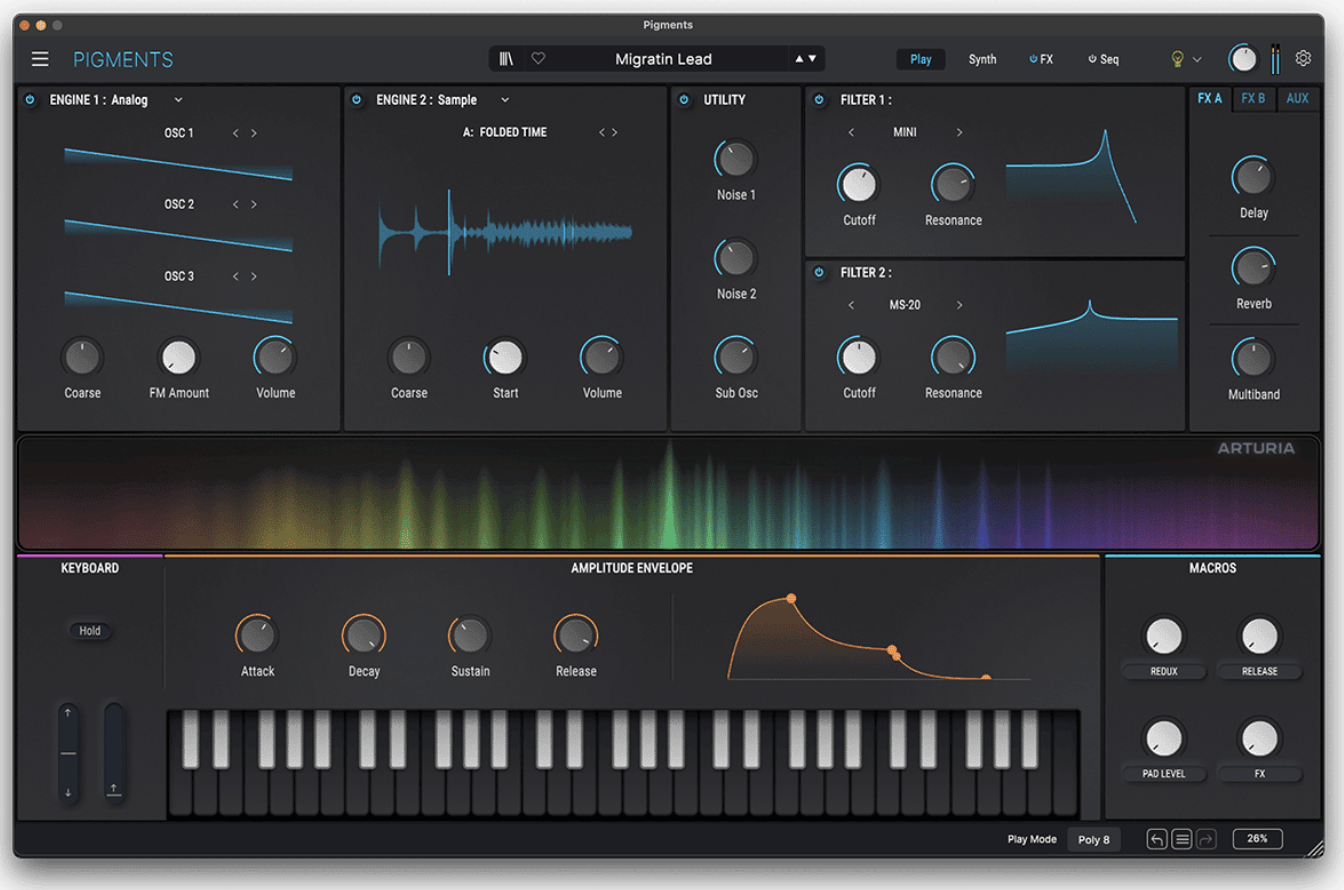This screenshot has height=890, width=1344.
Task: Select next OSC 3 waveform arrow
Action: 254,276
